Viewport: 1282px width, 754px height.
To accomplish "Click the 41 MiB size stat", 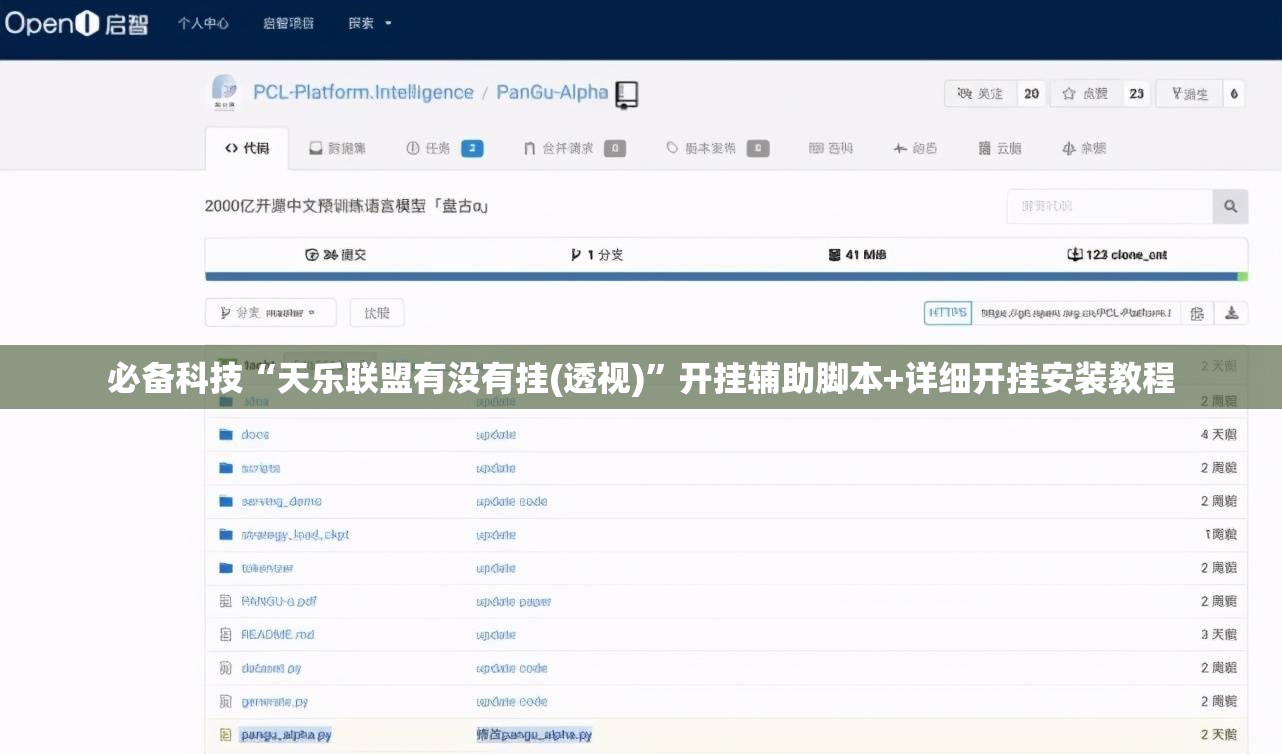I will (857, 255).
